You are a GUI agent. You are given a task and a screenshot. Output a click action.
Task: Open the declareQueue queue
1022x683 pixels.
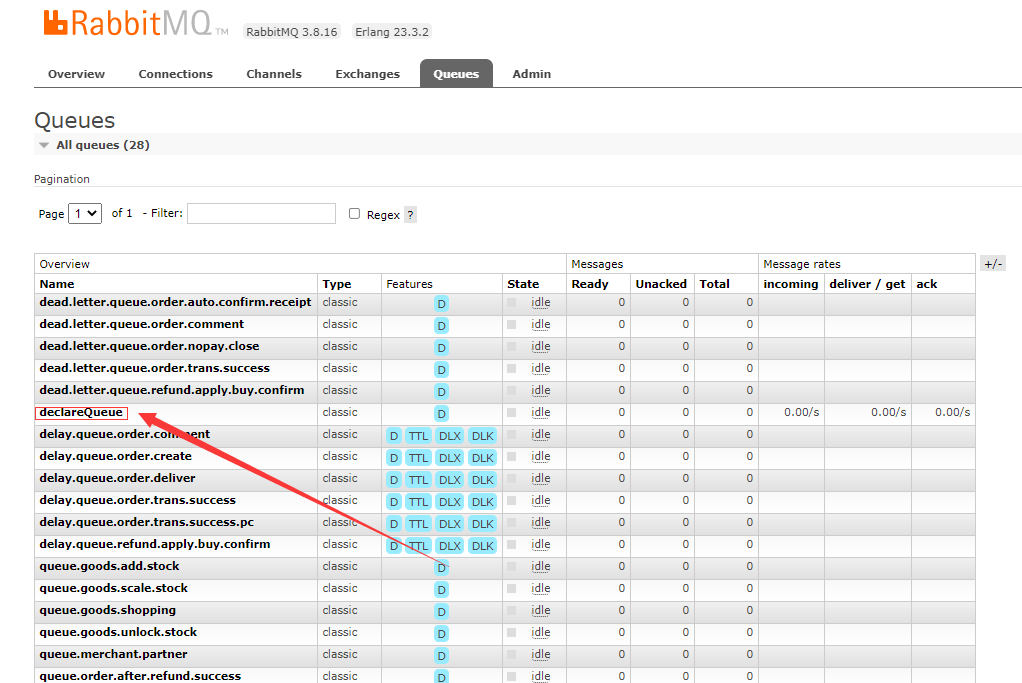pos(81,412)
